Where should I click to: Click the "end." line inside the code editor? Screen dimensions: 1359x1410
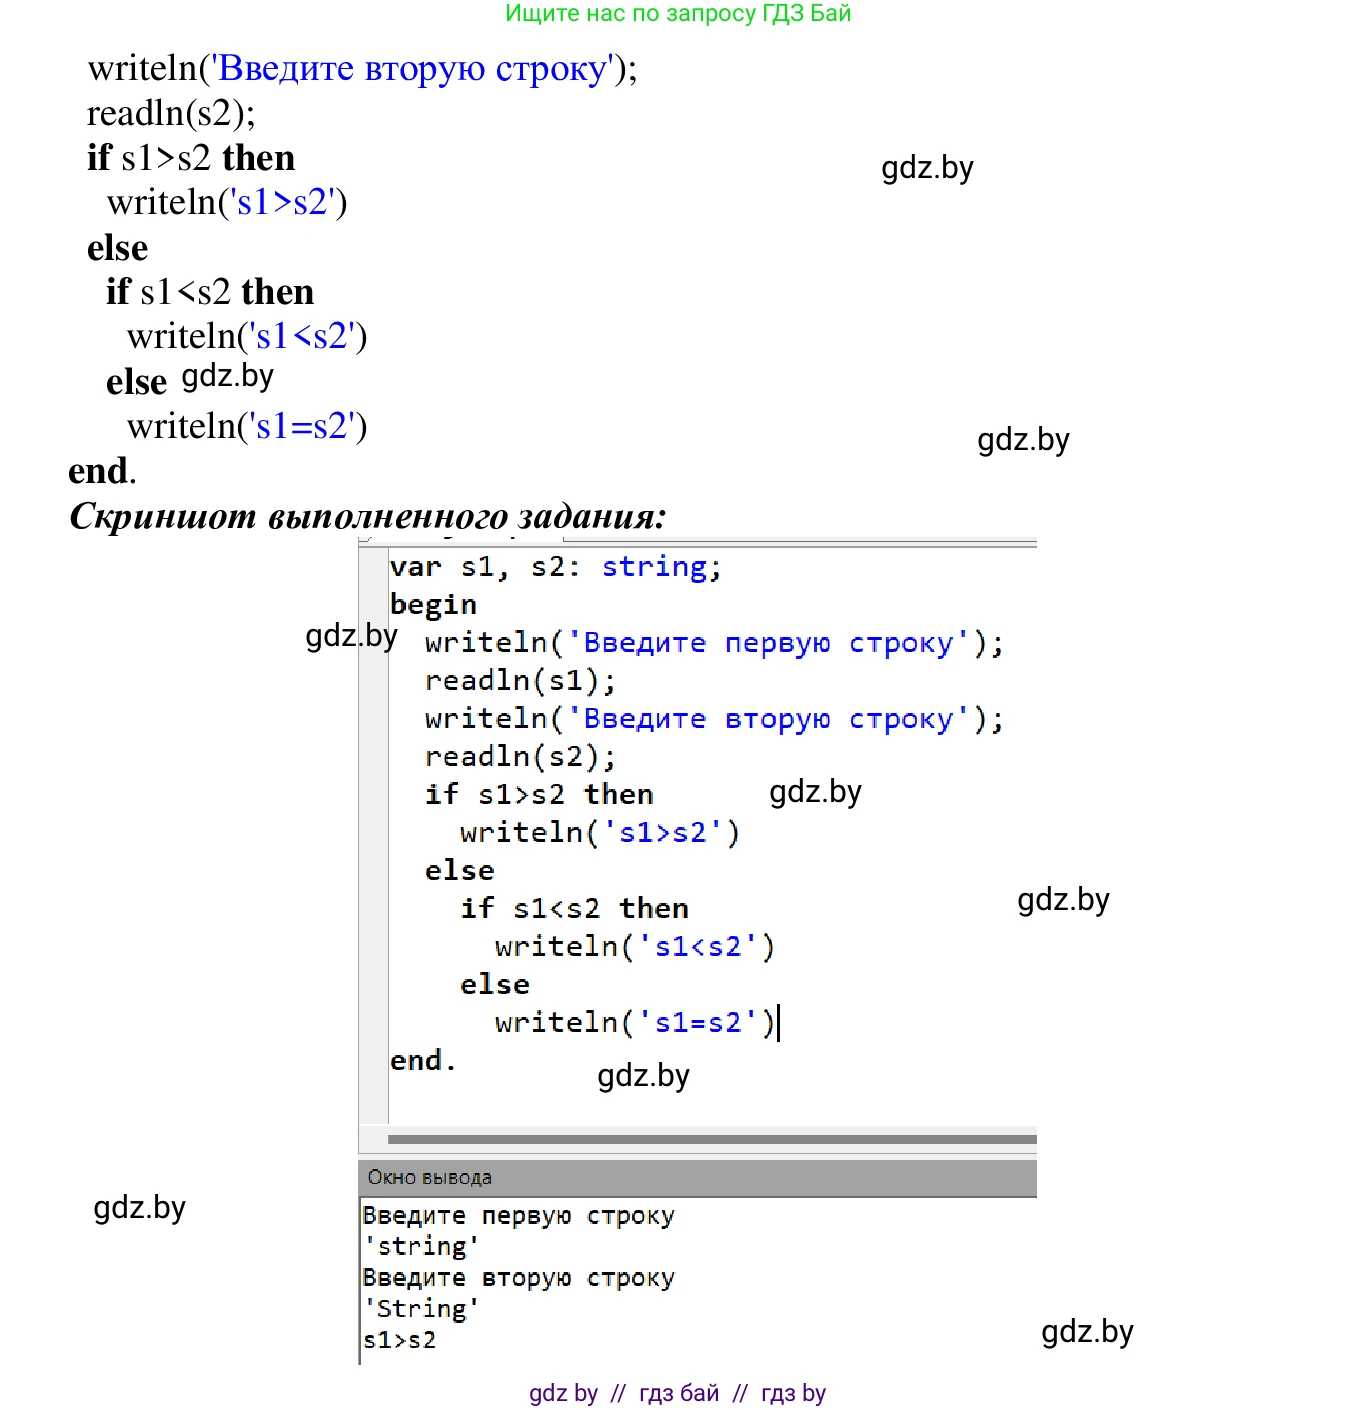[x=422, y=1061]
